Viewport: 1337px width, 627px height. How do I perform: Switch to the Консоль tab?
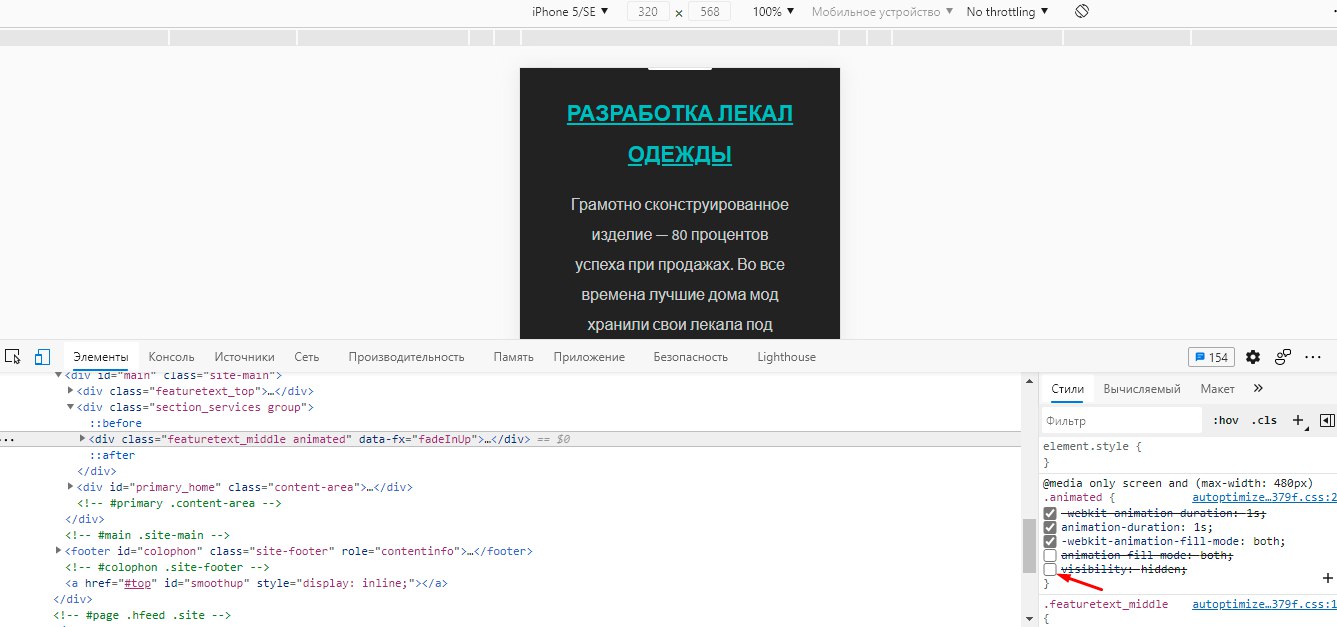[x=172, y=357]
